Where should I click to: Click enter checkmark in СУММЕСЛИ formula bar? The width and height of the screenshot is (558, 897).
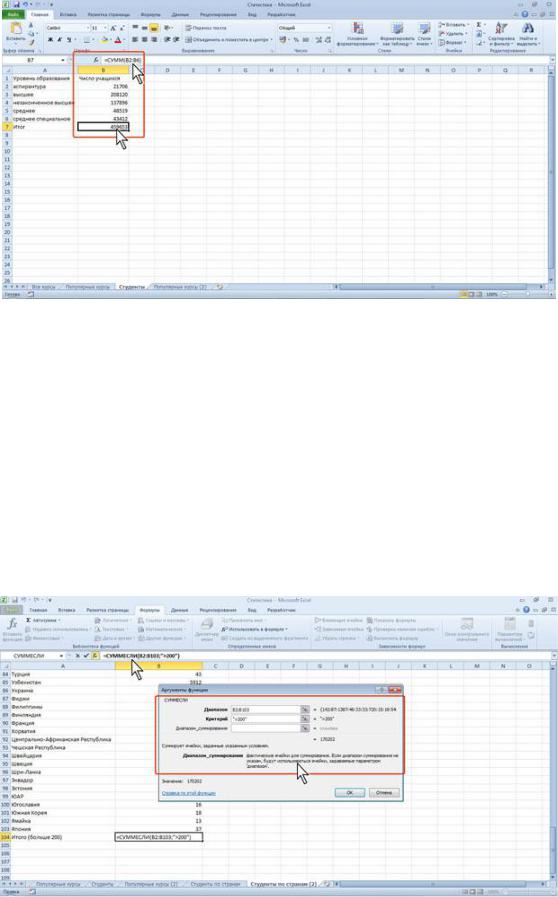(x=86, y=656)
